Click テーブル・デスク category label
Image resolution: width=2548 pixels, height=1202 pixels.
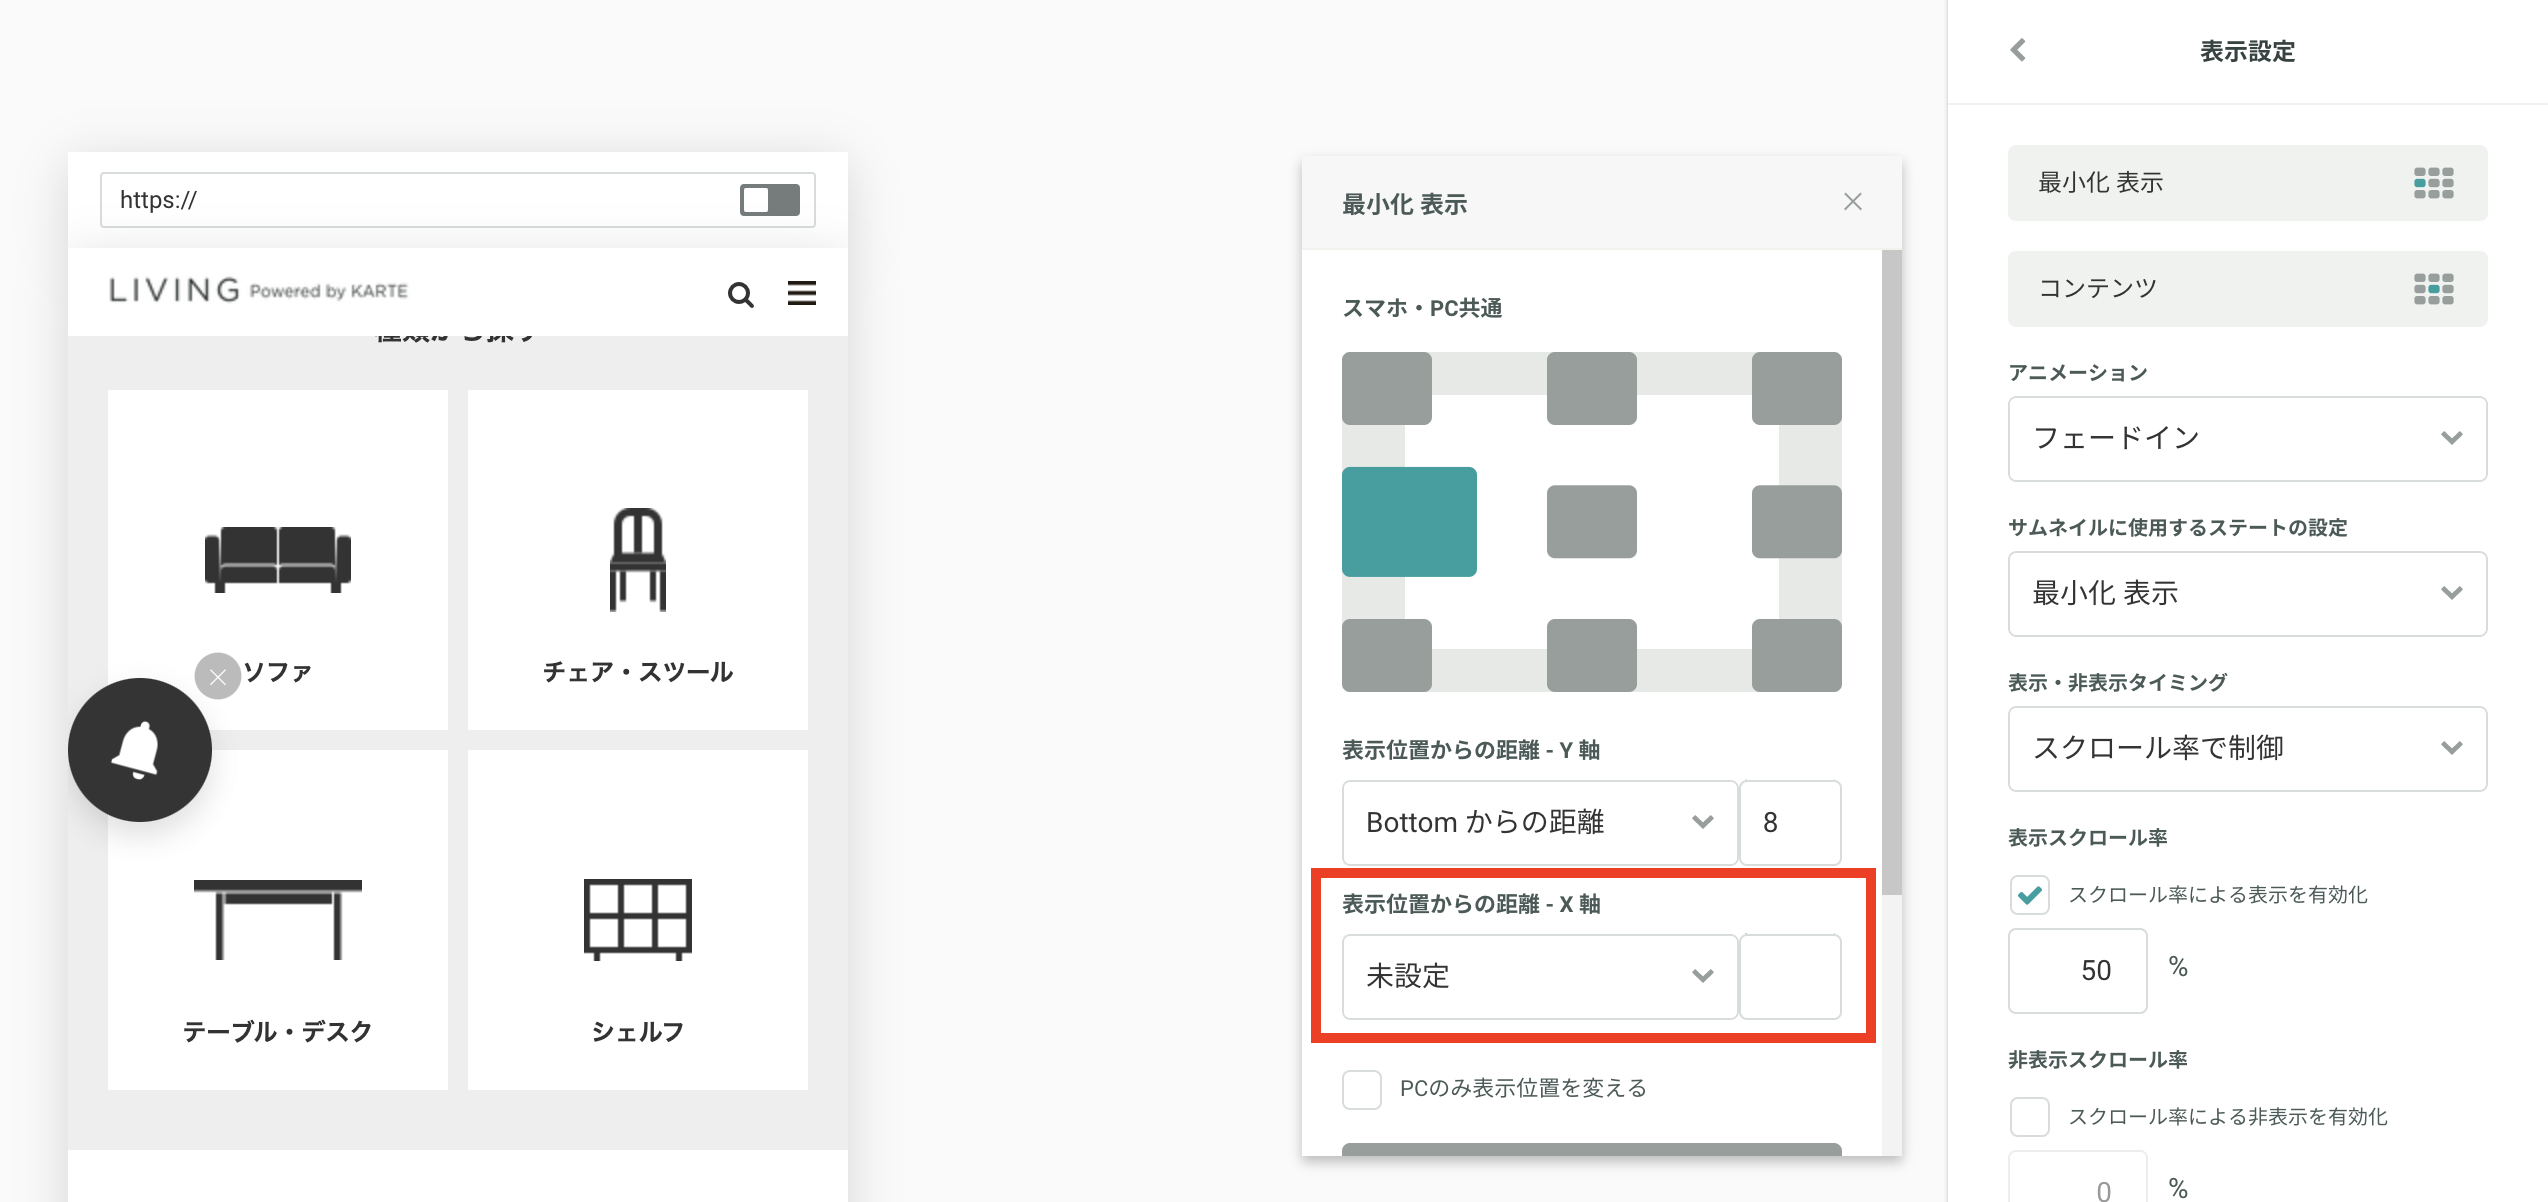coord(278,1032)
